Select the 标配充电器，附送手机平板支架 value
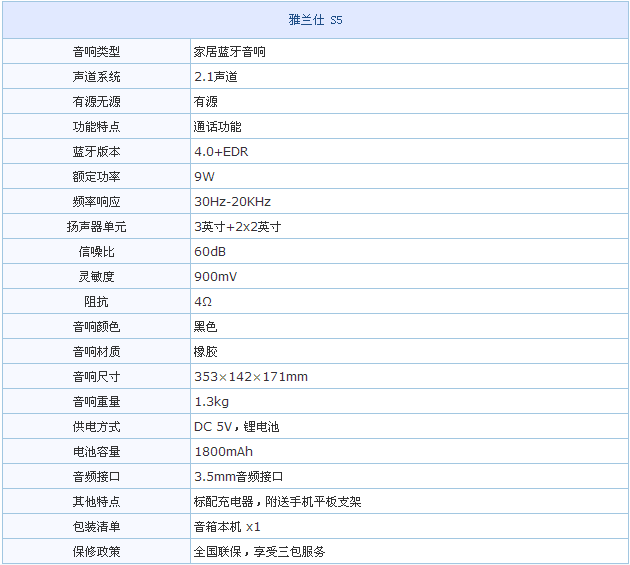The height and width of the screenshot is (565, 630). 278,502
